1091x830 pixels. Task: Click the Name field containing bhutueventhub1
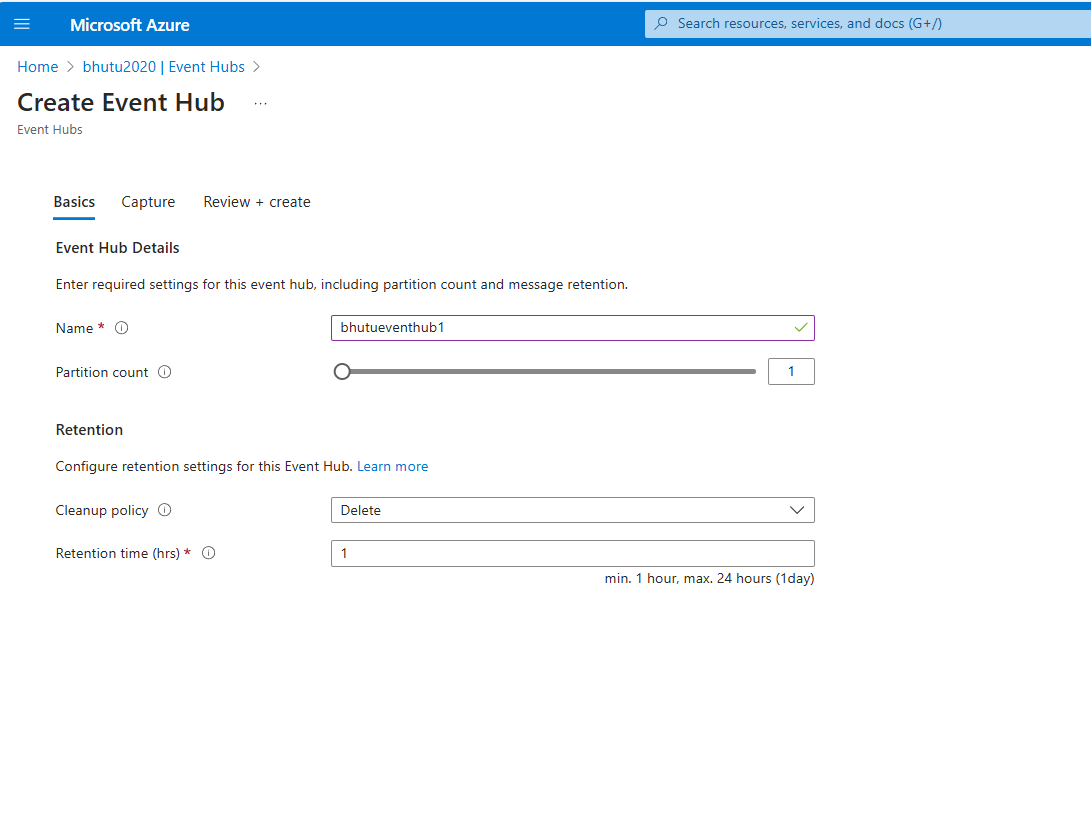tap(573, 328)
